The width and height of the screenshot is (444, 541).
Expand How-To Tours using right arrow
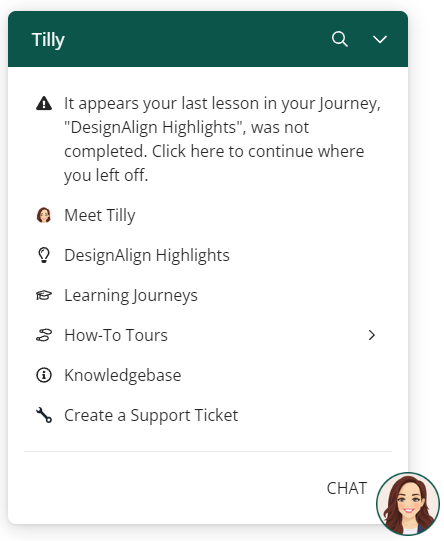[372, 335]
